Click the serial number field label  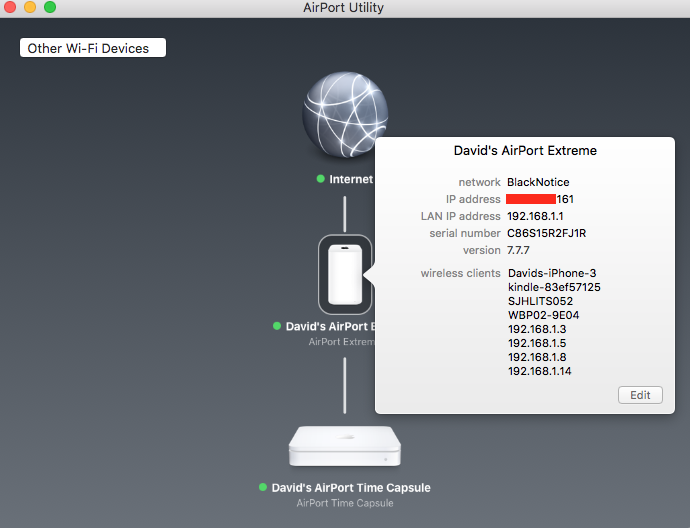coord(465,233)
